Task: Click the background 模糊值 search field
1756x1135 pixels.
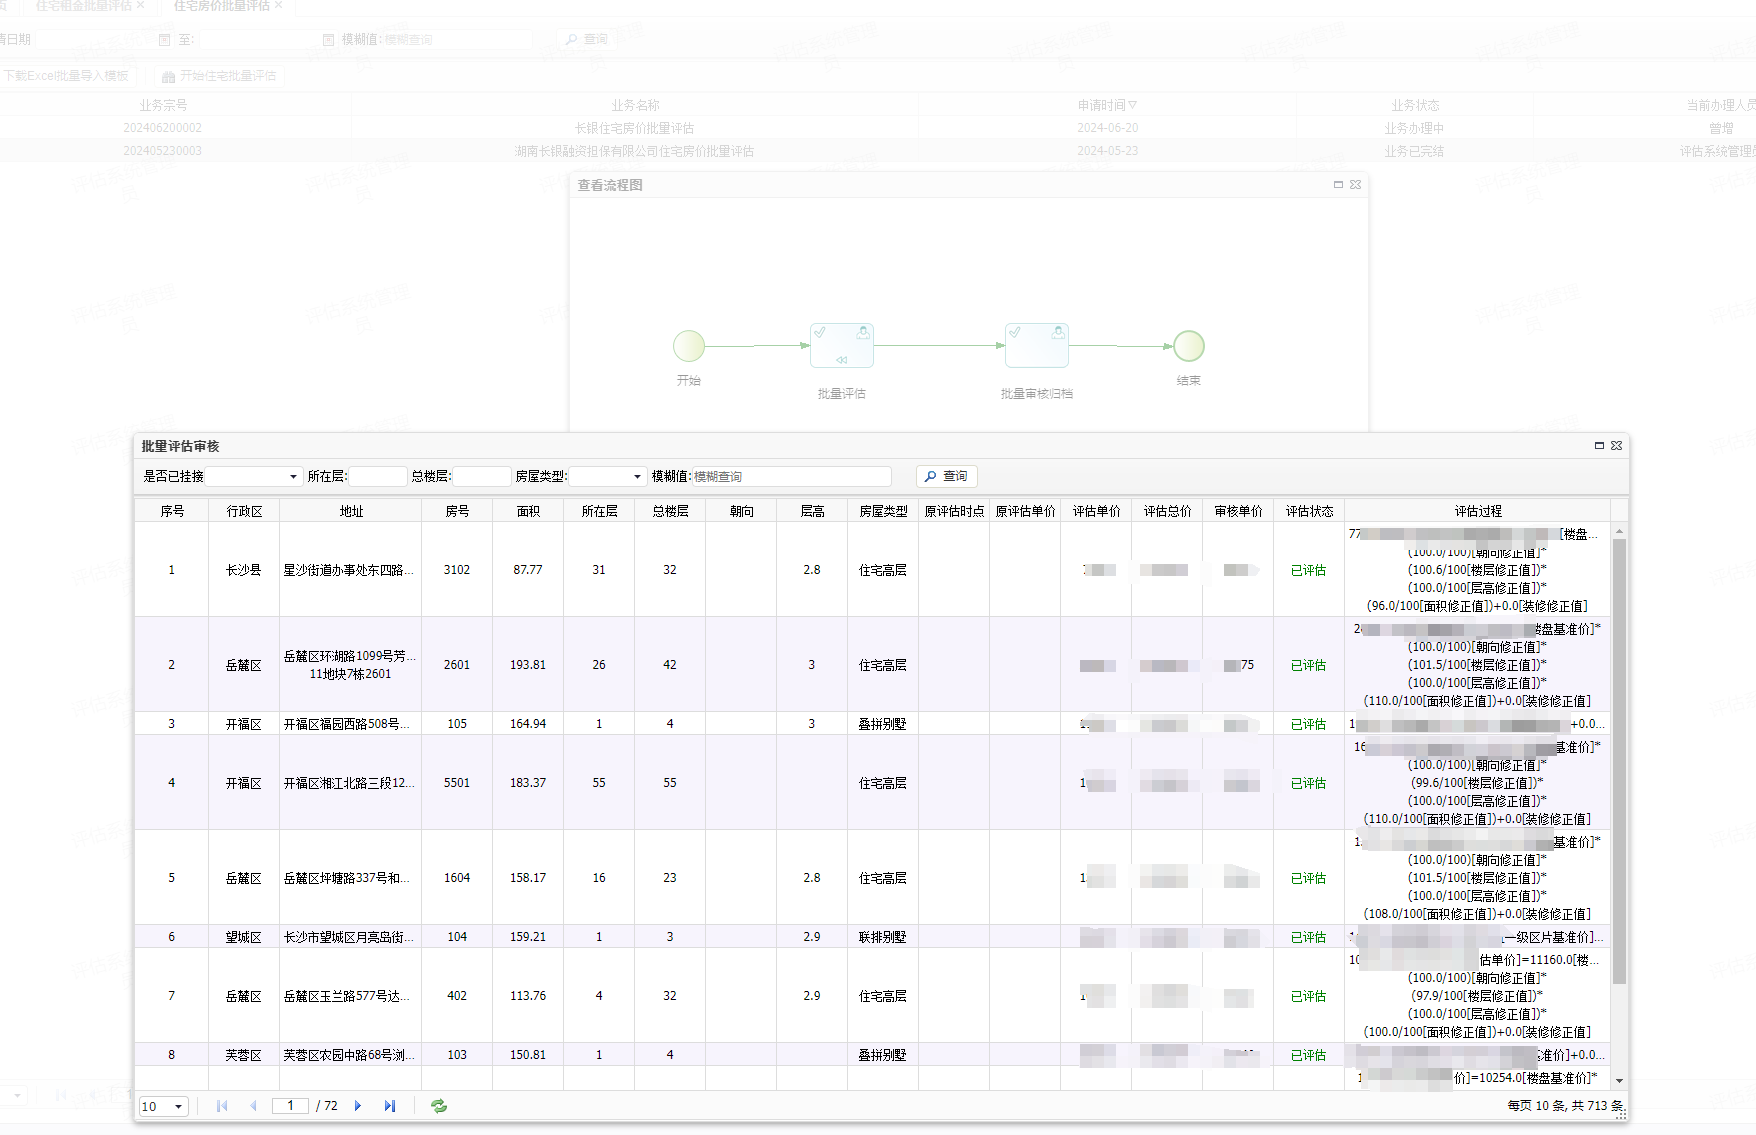Action: (457, 40)
